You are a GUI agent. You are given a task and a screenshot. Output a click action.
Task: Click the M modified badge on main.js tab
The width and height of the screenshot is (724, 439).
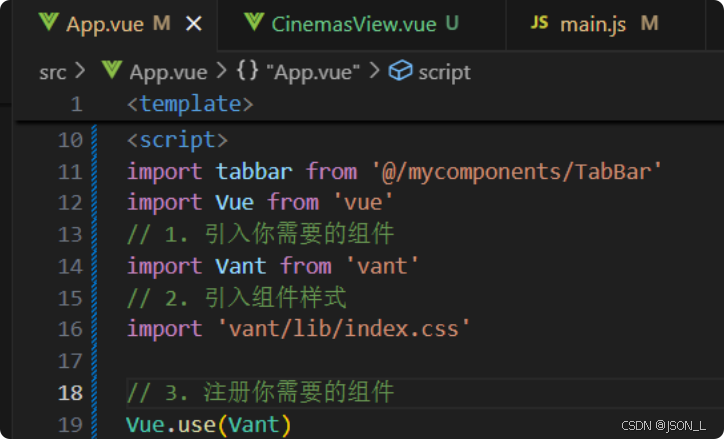click(x=649, y=24)
